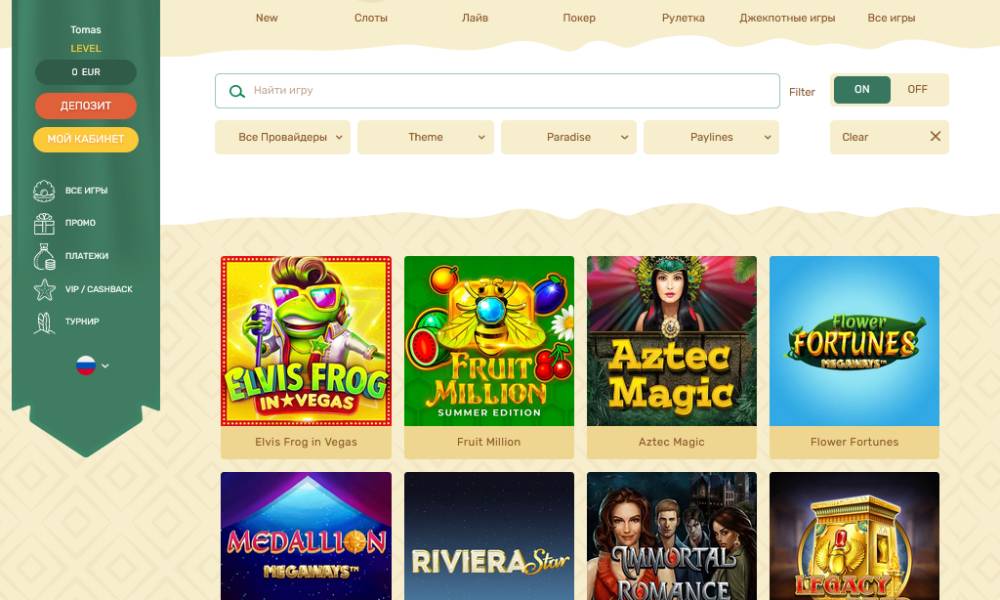Open the Paradise filter dropdown
This screenshot has height=600, width=1000.
click(x=568, y=137)
